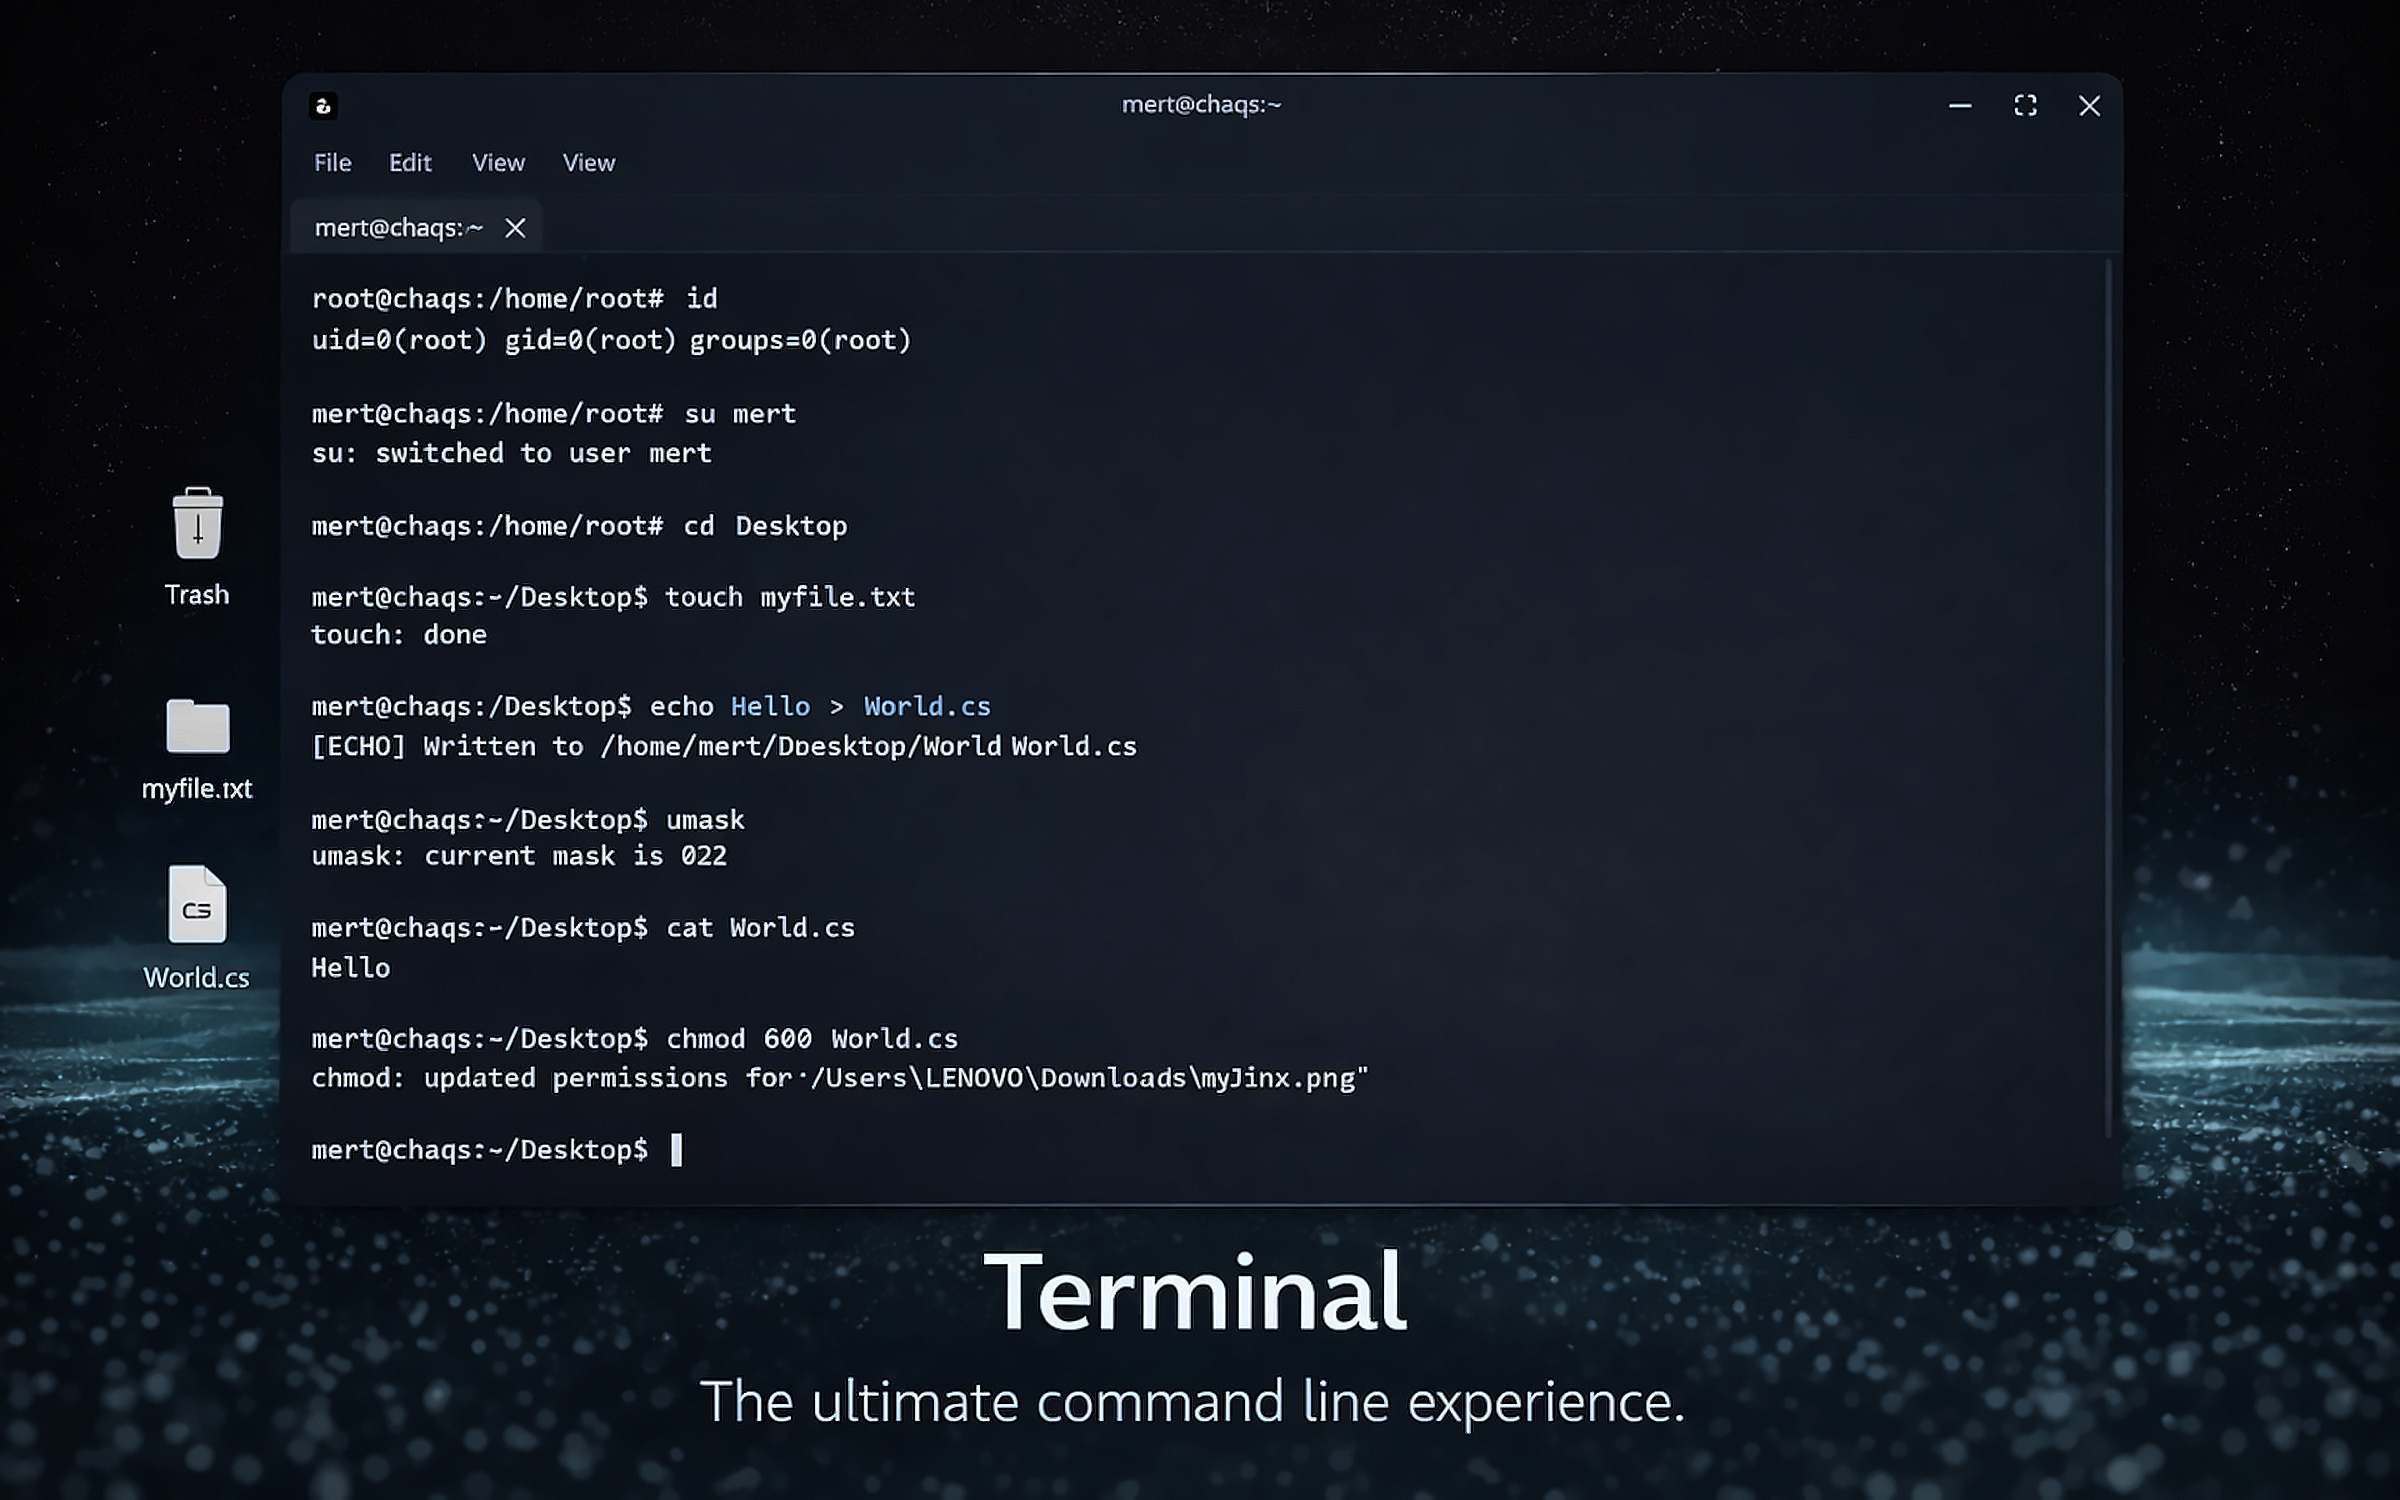Image resolution: width=2400 pixels, height=1500 pixels.
Task: Click the blue "Hello" word in echo command
Action: click(x=770, y=707)
